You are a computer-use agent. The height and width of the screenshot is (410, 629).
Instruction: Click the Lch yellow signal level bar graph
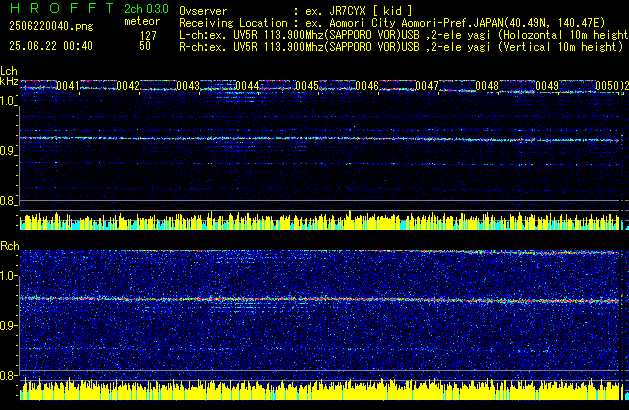coord(320,220)
